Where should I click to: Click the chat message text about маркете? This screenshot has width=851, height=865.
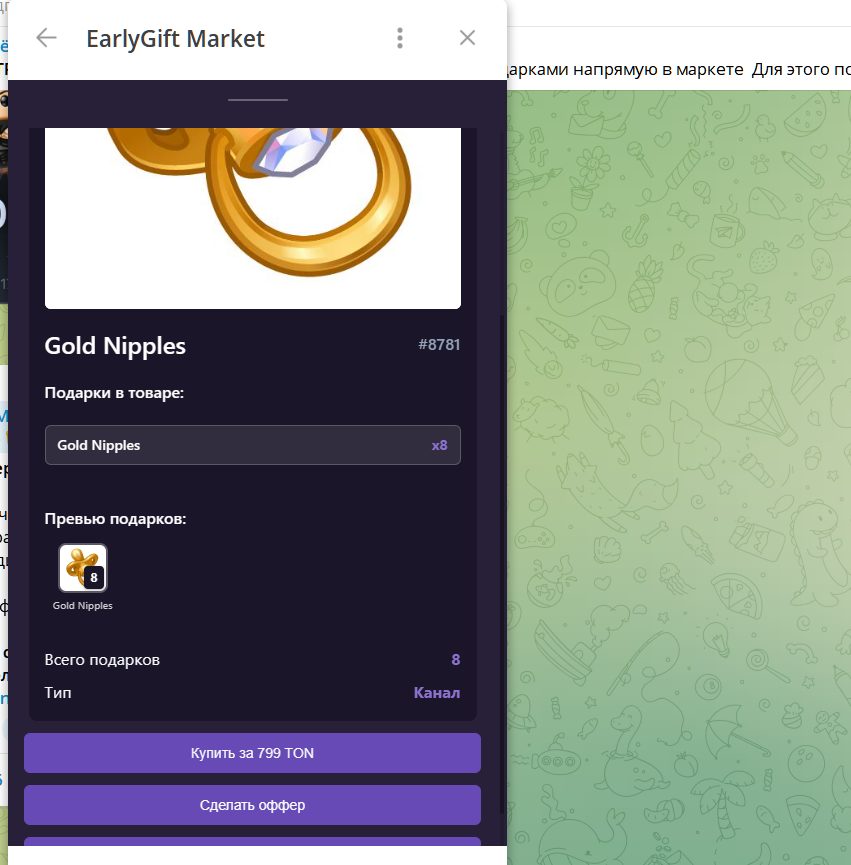[679, 70]
